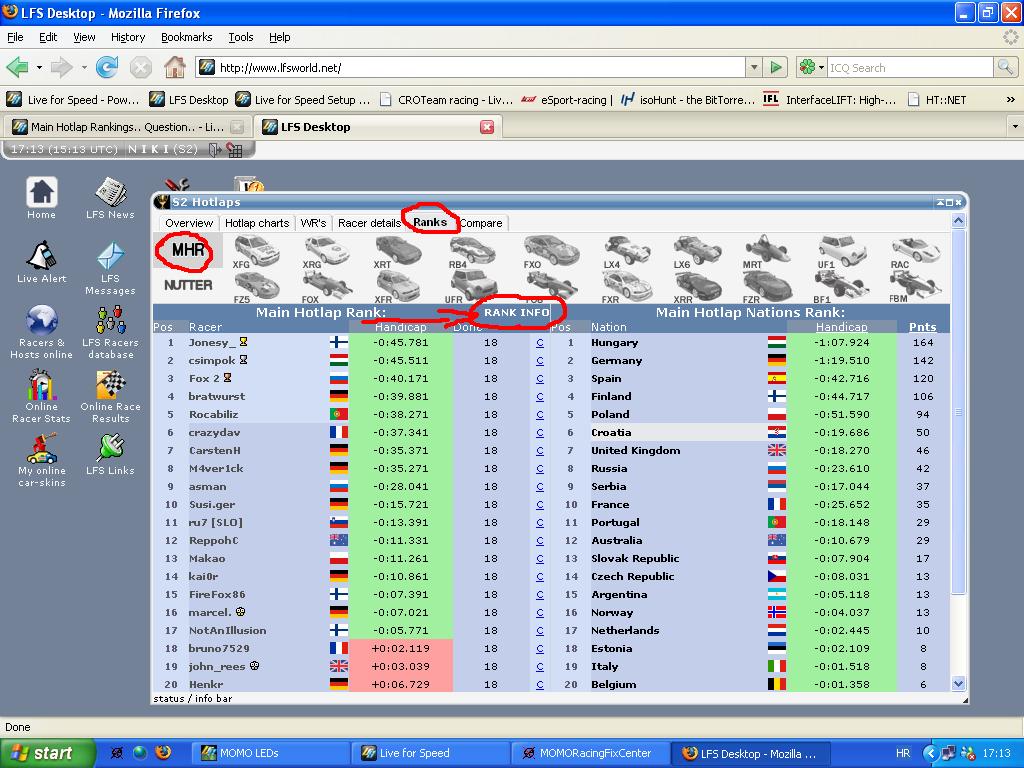Image resolution: width=1024 pixels, height=768 pixels.
Task: Open the URL bar history dropdown
Action: 754,67
